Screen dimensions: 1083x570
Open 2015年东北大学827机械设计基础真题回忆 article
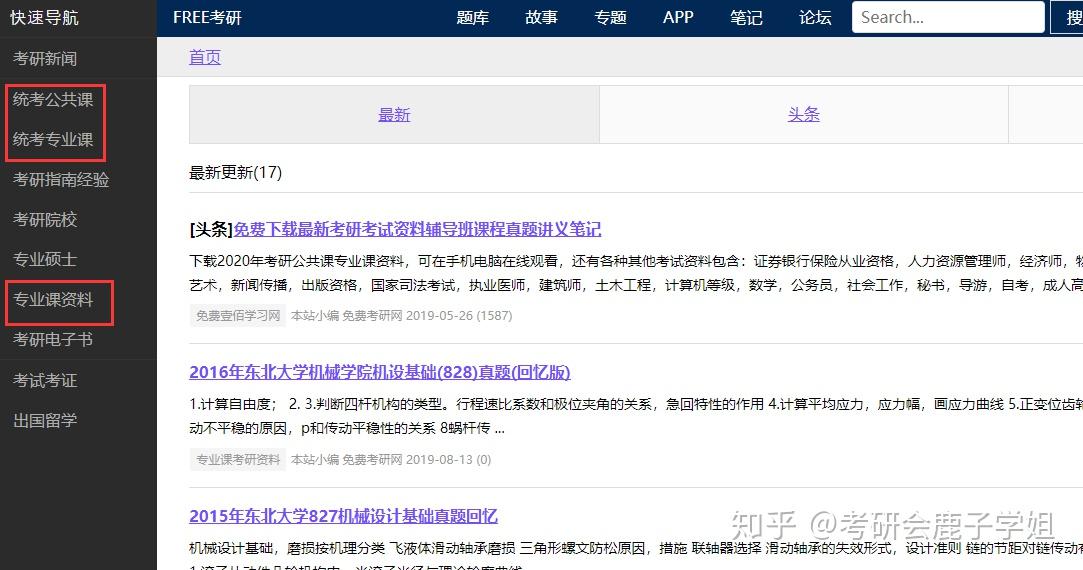click(x=343, y=516)
